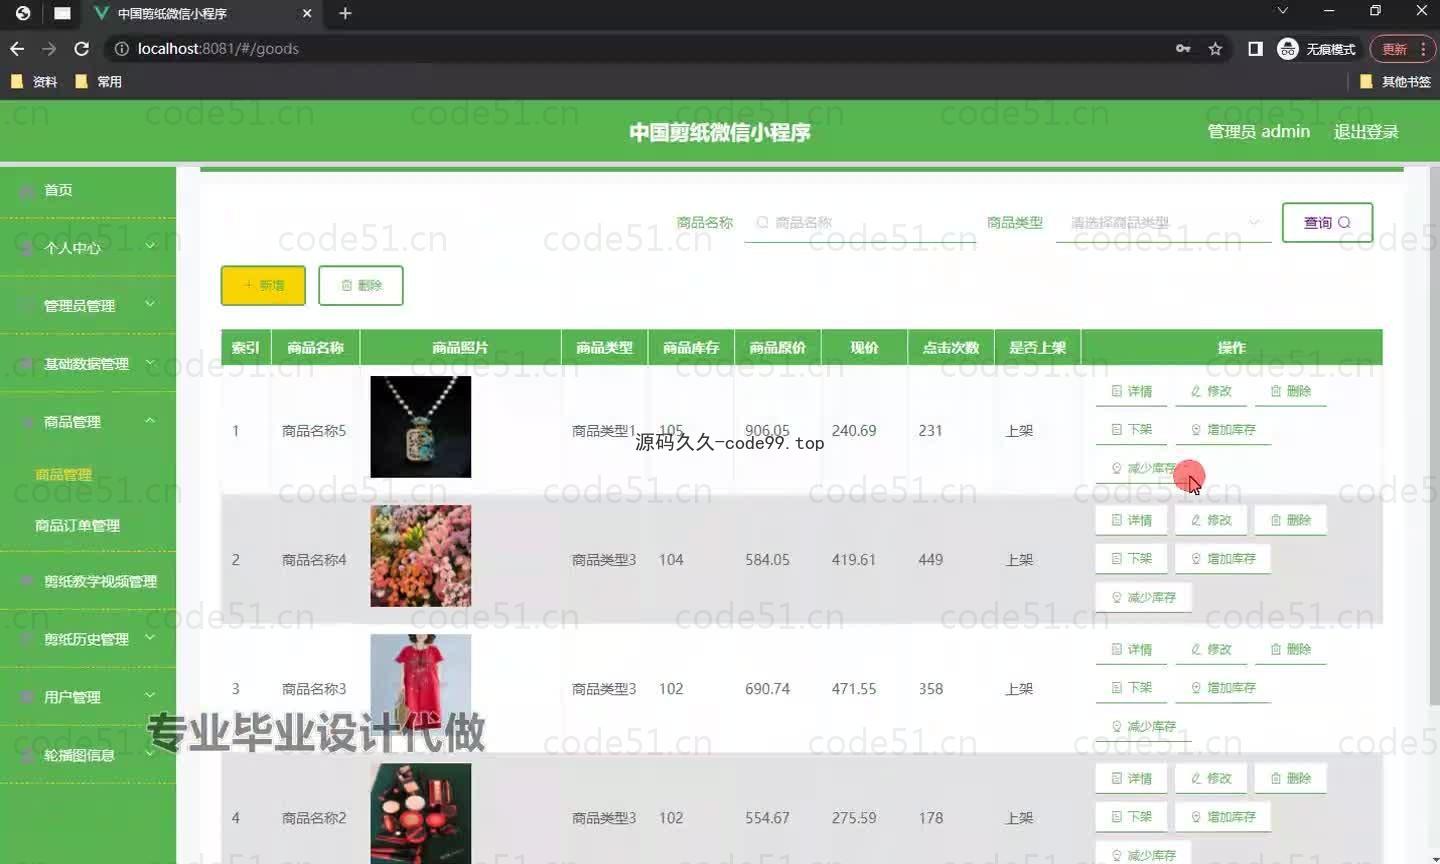The image size is (1440, 864).
Task: Click 修改 for 商品名称4
Action: 1211,520
